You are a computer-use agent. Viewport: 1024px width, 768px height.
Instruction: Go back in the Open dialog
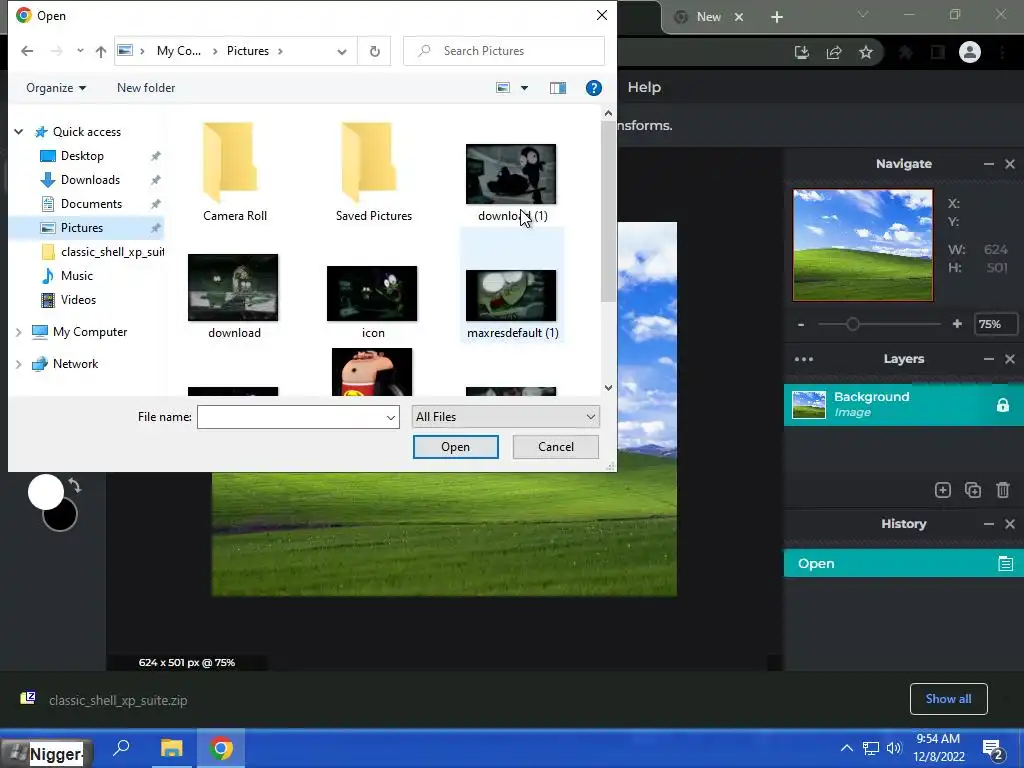27,51
